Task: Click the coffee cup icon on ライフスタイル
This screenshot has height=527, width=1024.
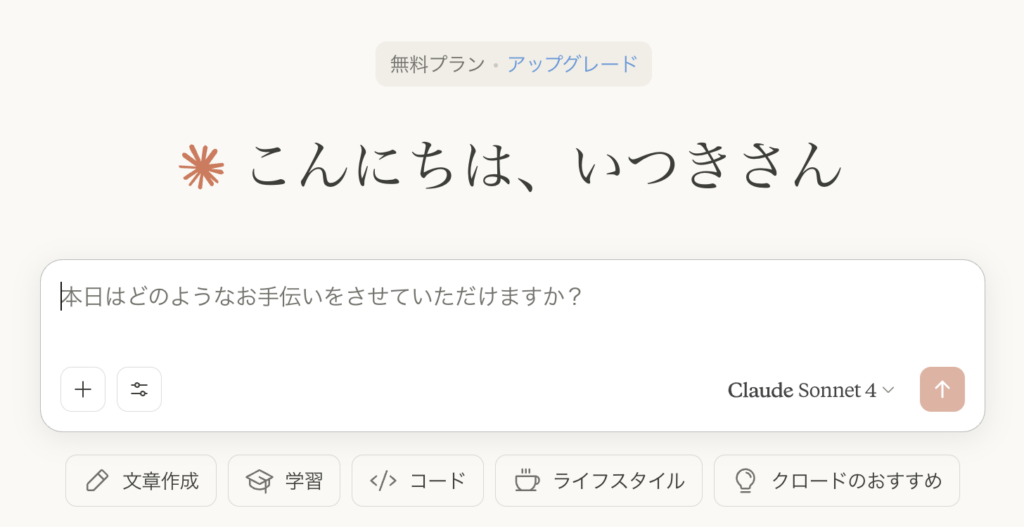Action: [527, 481]
